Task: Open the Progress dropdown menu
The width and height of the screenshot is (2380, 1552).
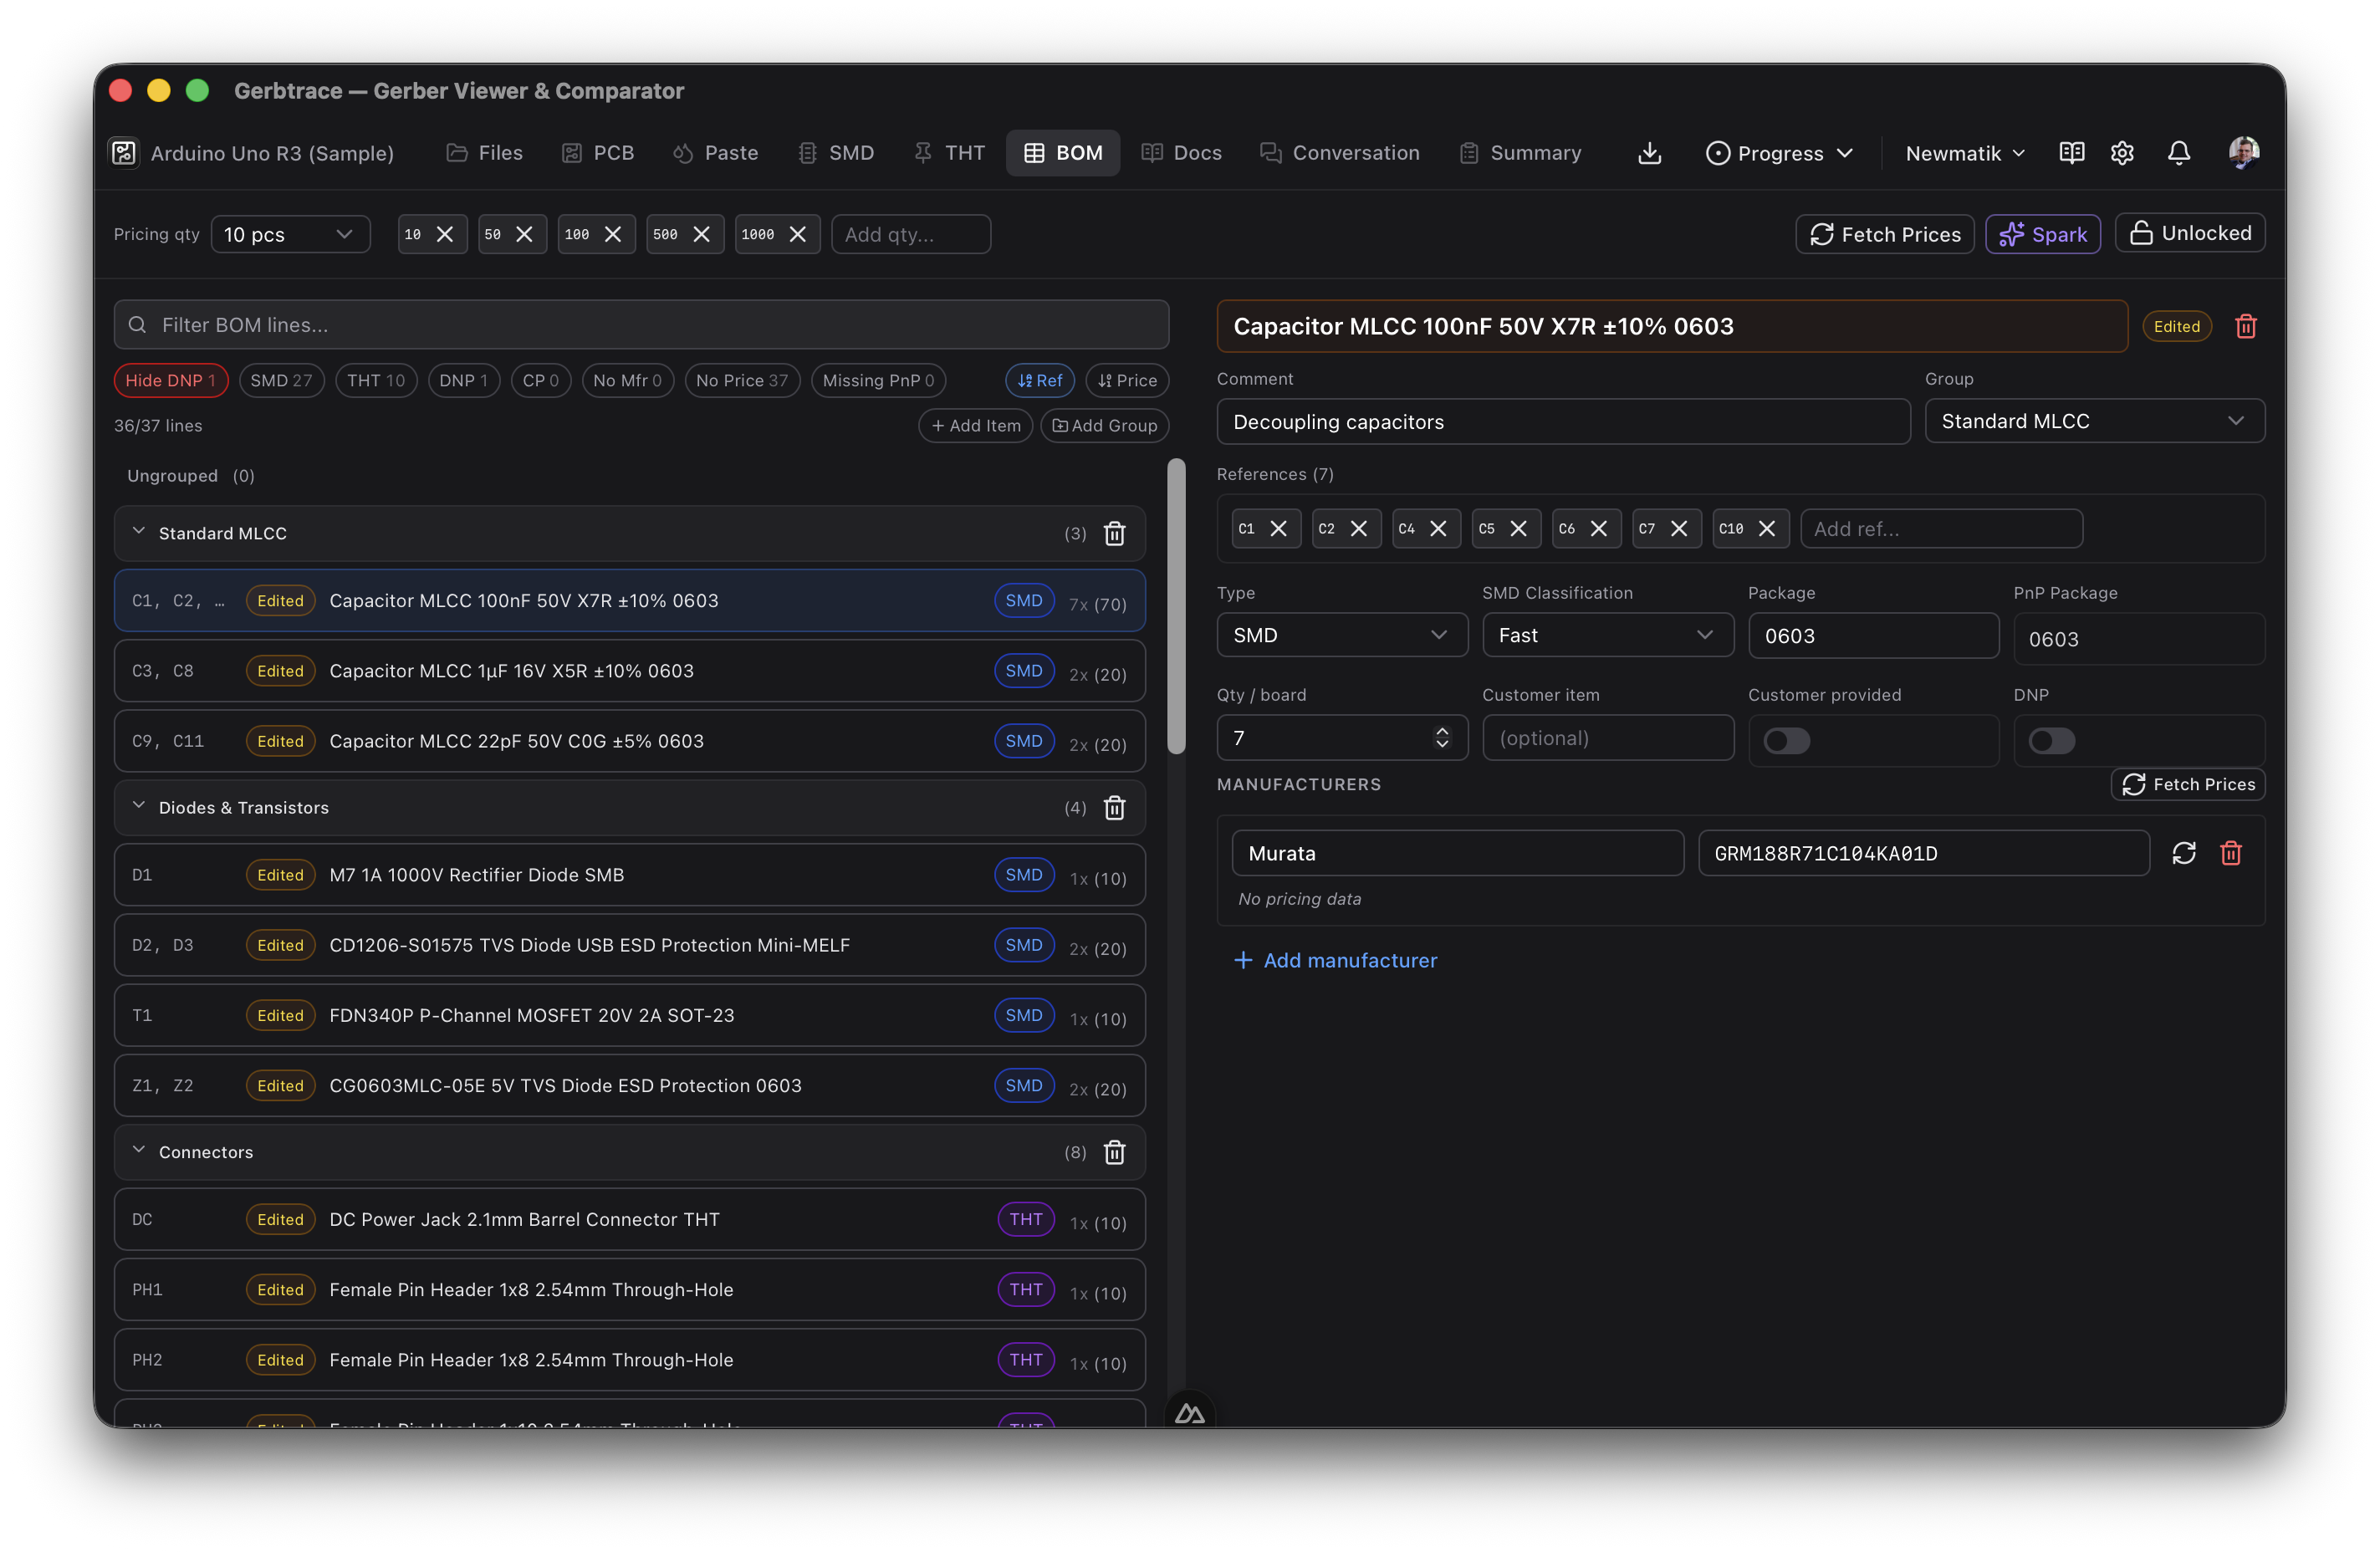Action: (x=1779, y=153)
